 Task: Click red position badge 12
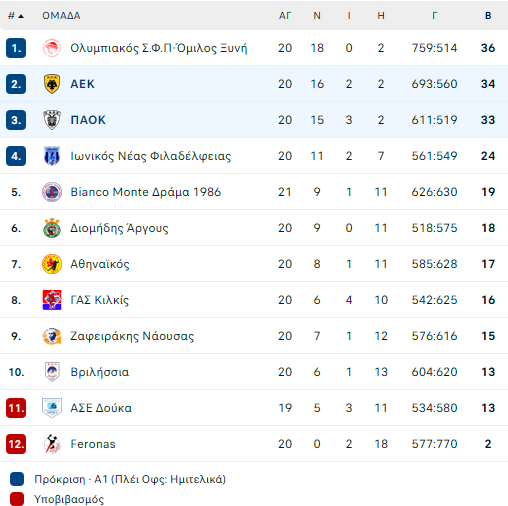16,444
